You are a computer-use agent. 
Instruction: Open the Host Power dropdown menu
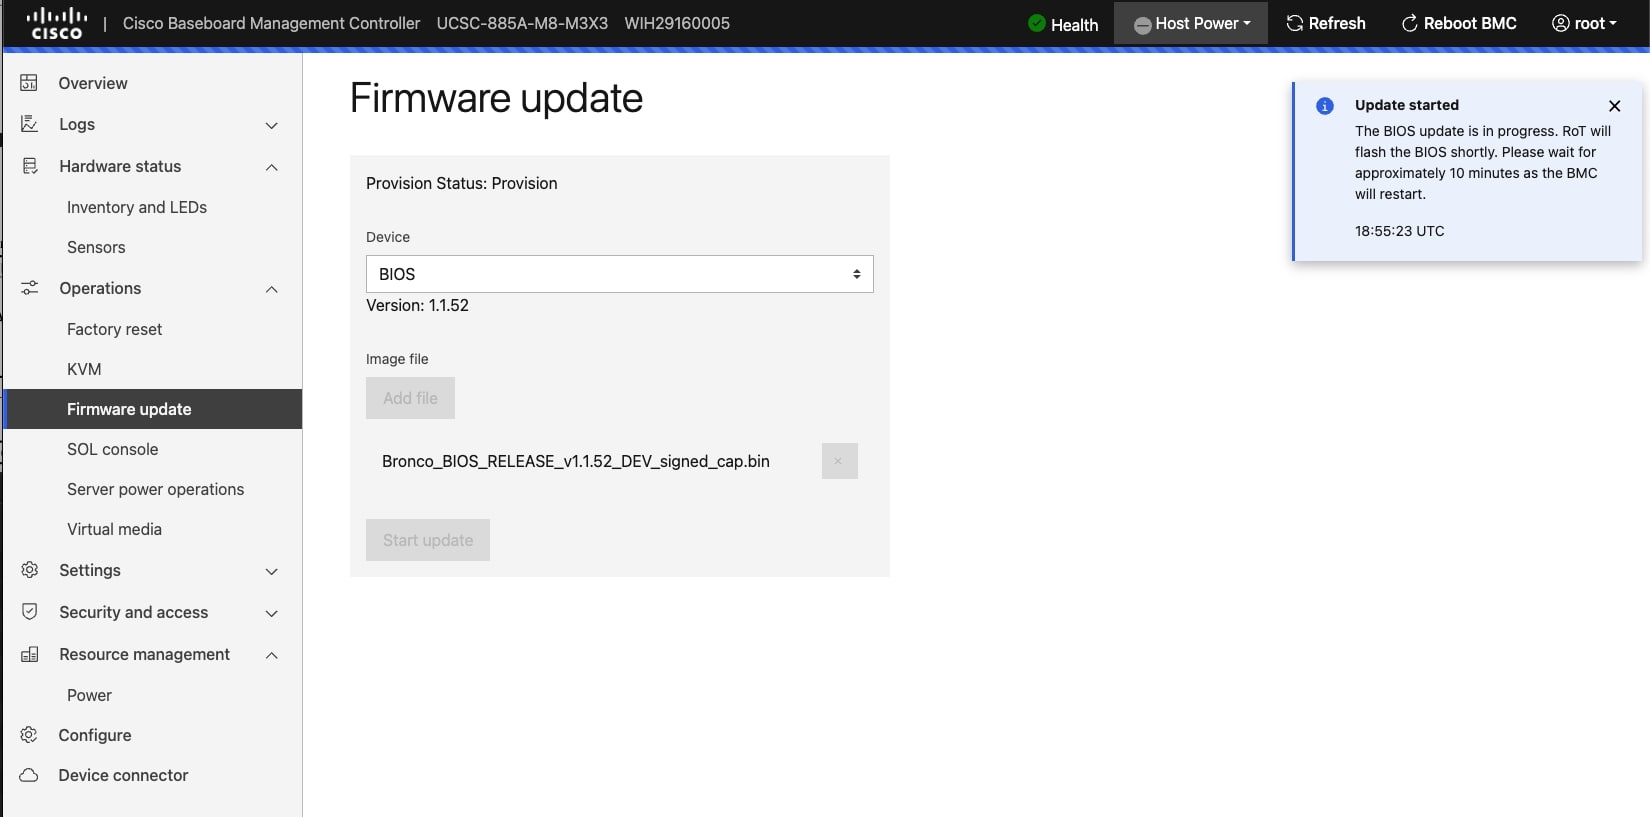tap(1191, 23)
